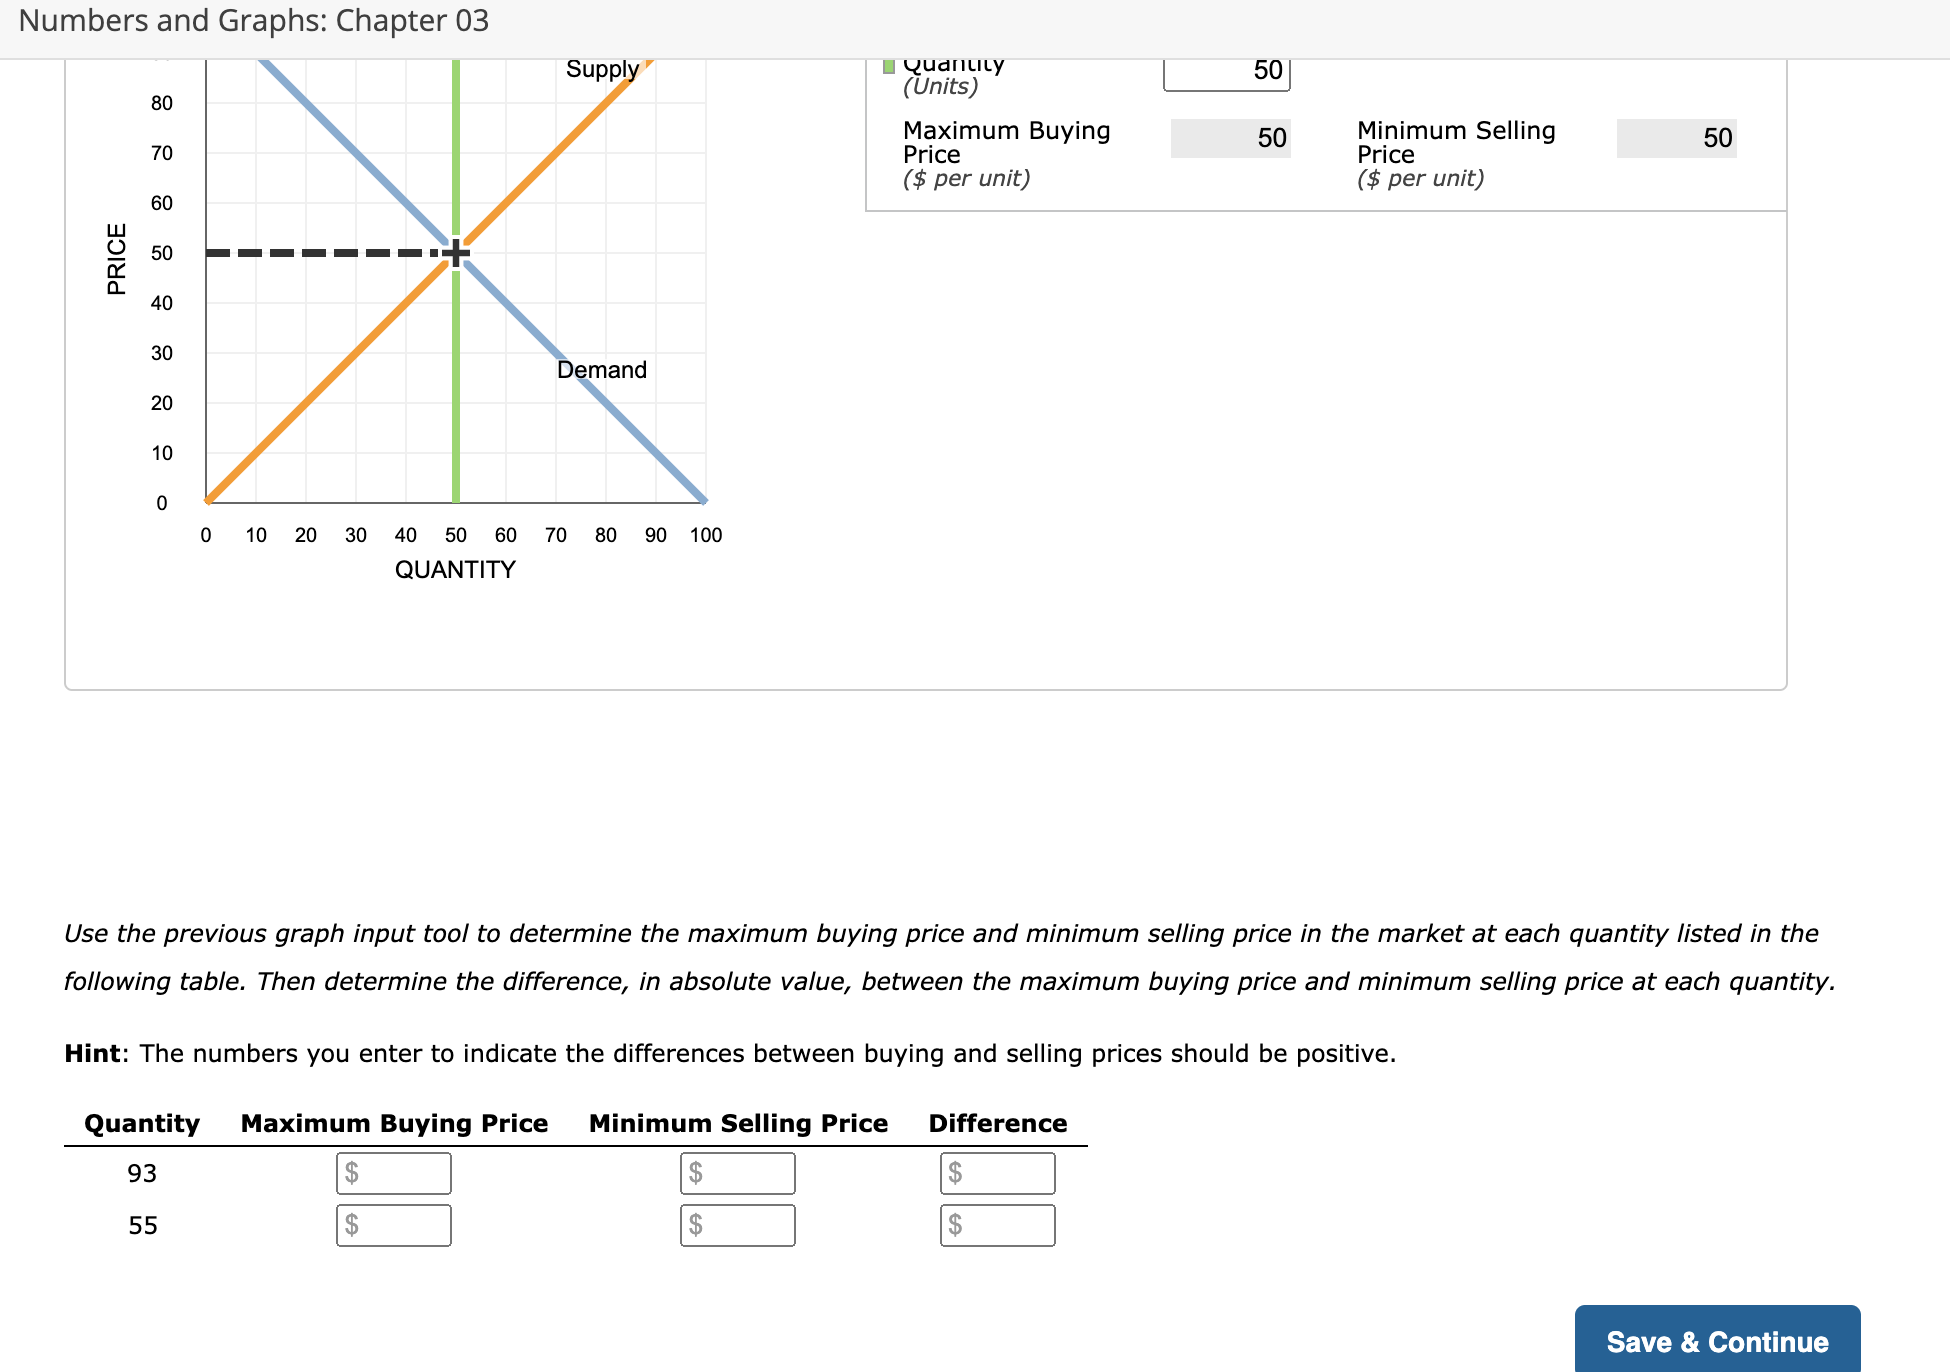Enter the Maximum Buying Price field for quantity 93

[x=393, y=1173]
